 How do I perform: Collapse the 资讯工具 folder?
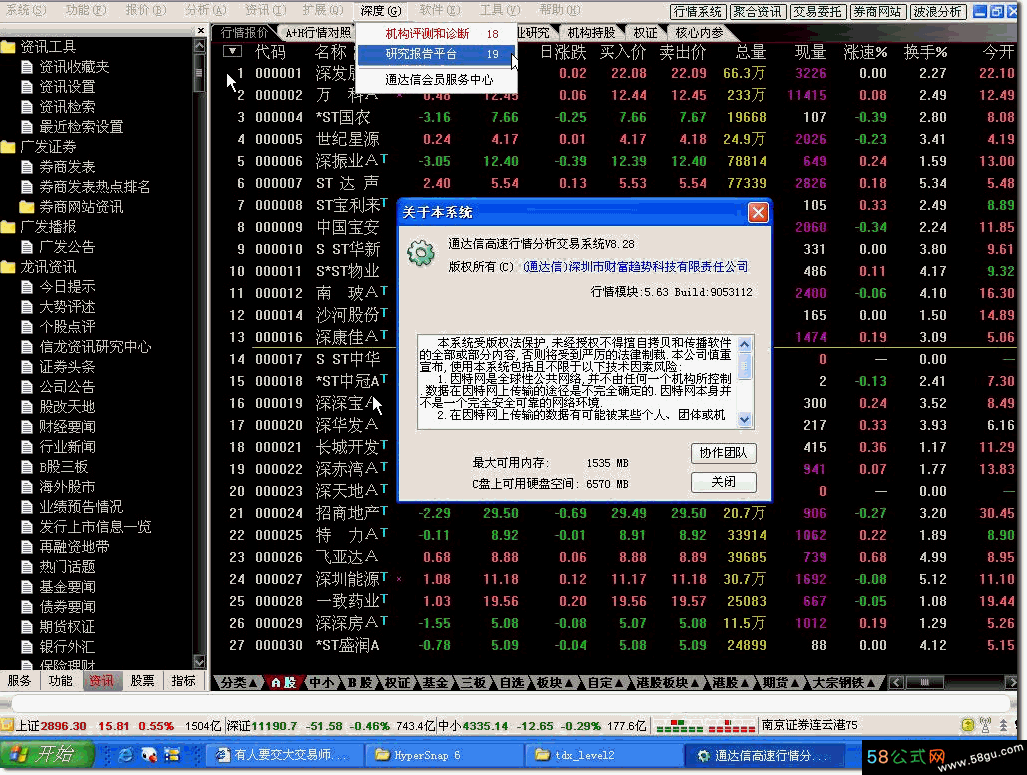pyautogui.click(x=9, y=47)
